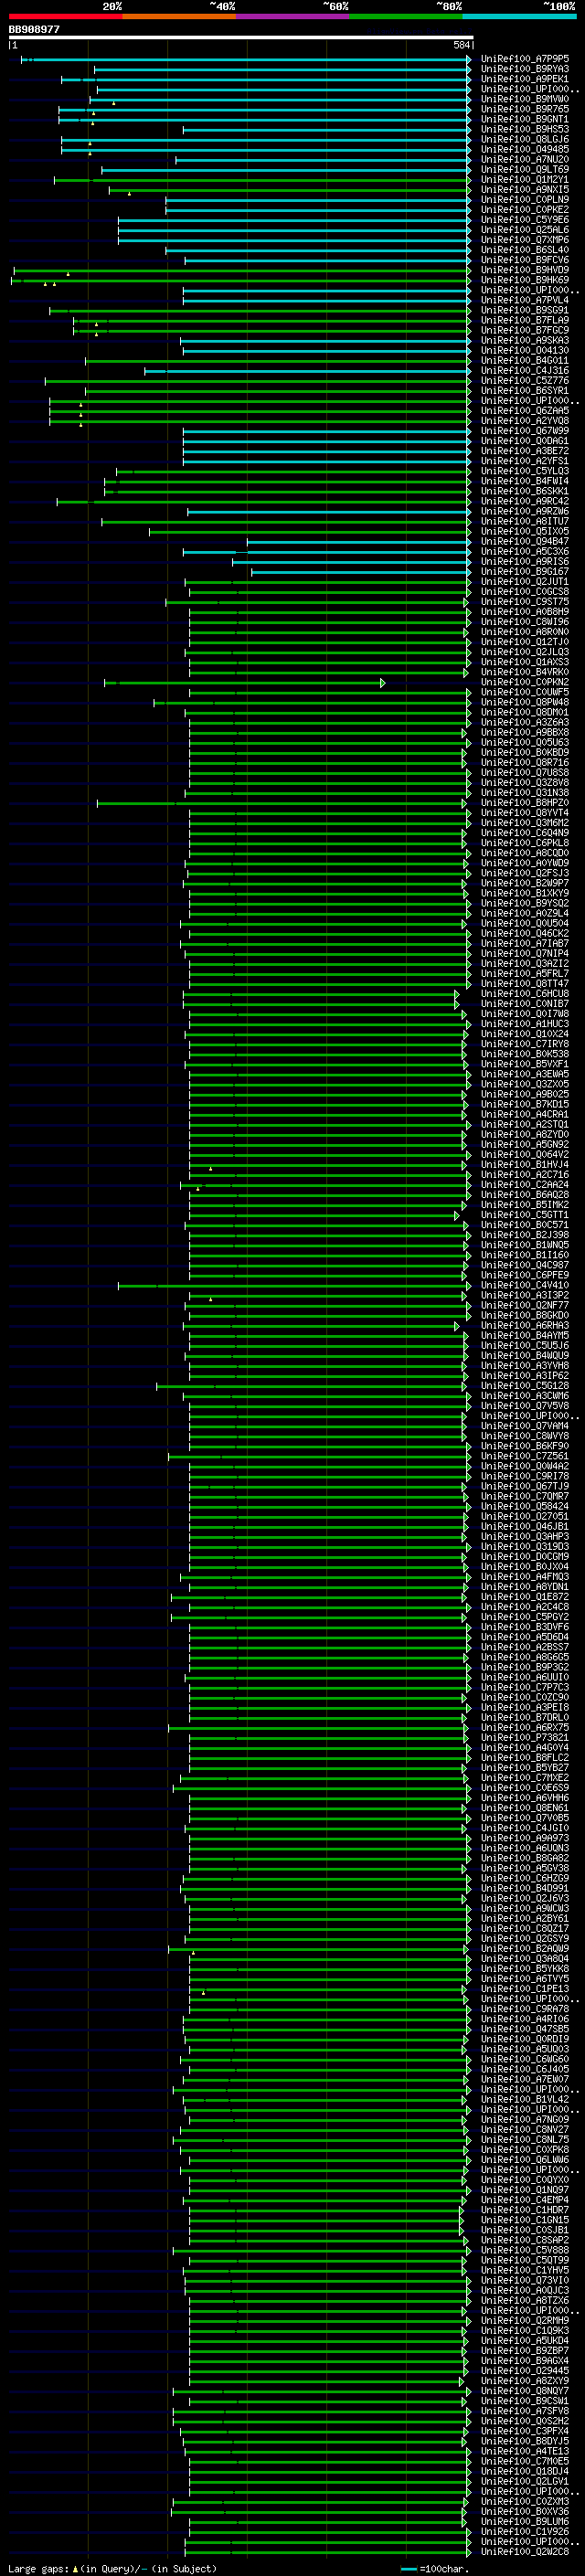
Task: Click the green B9HVD9 alignment bar
Action: pyautogui.click(x=242, y=271)
